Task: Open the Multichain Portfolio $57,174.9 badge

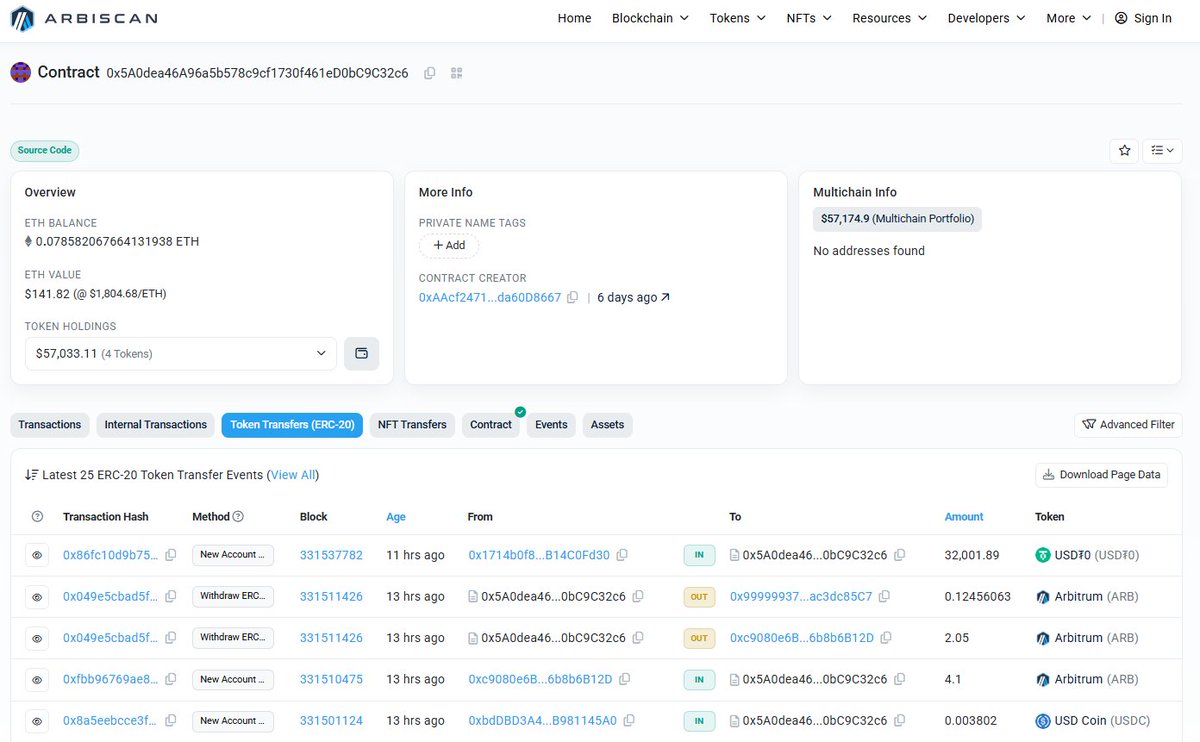Action: tap(897, 218)
